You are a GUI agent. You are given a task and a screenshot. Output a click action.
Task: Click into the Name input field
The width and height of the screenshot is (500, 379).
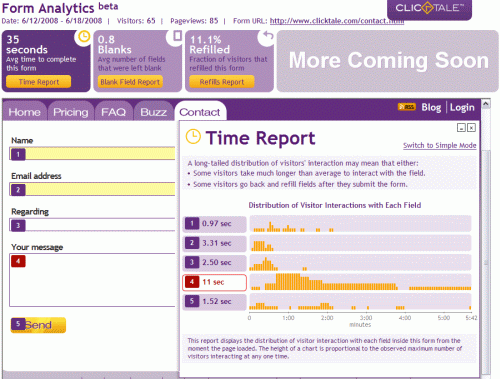pos(92,154)
